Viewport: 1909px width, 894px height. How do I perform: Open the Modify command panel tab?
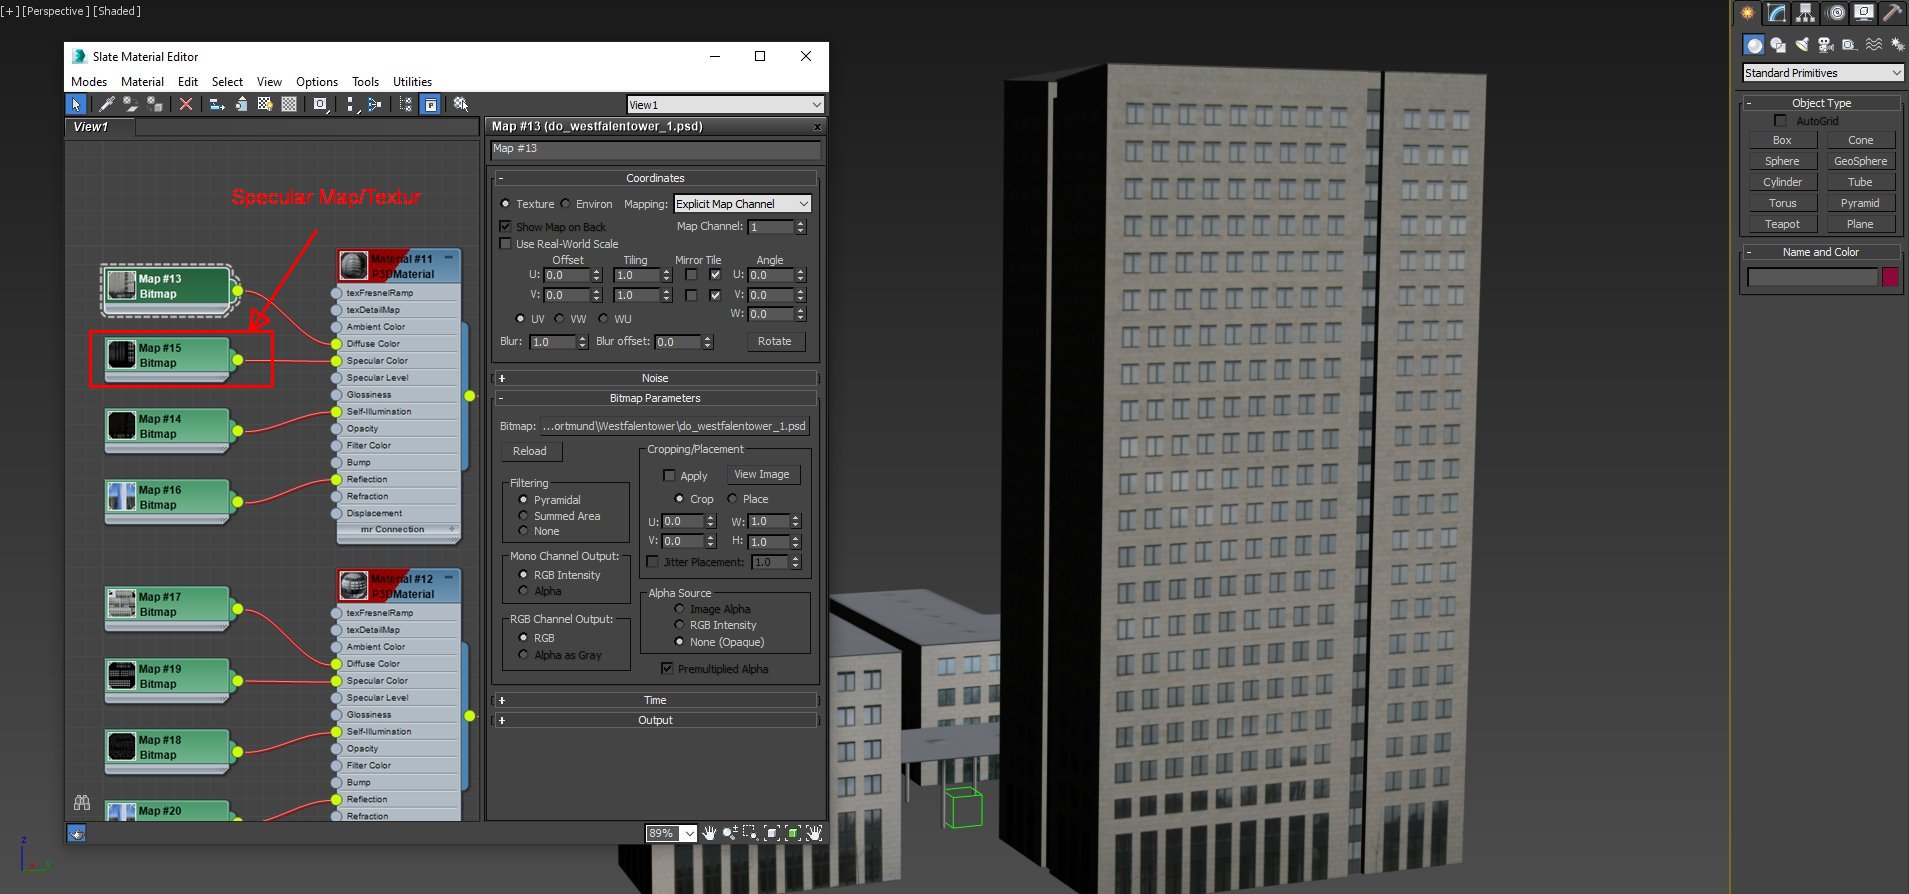point(1777,13)
